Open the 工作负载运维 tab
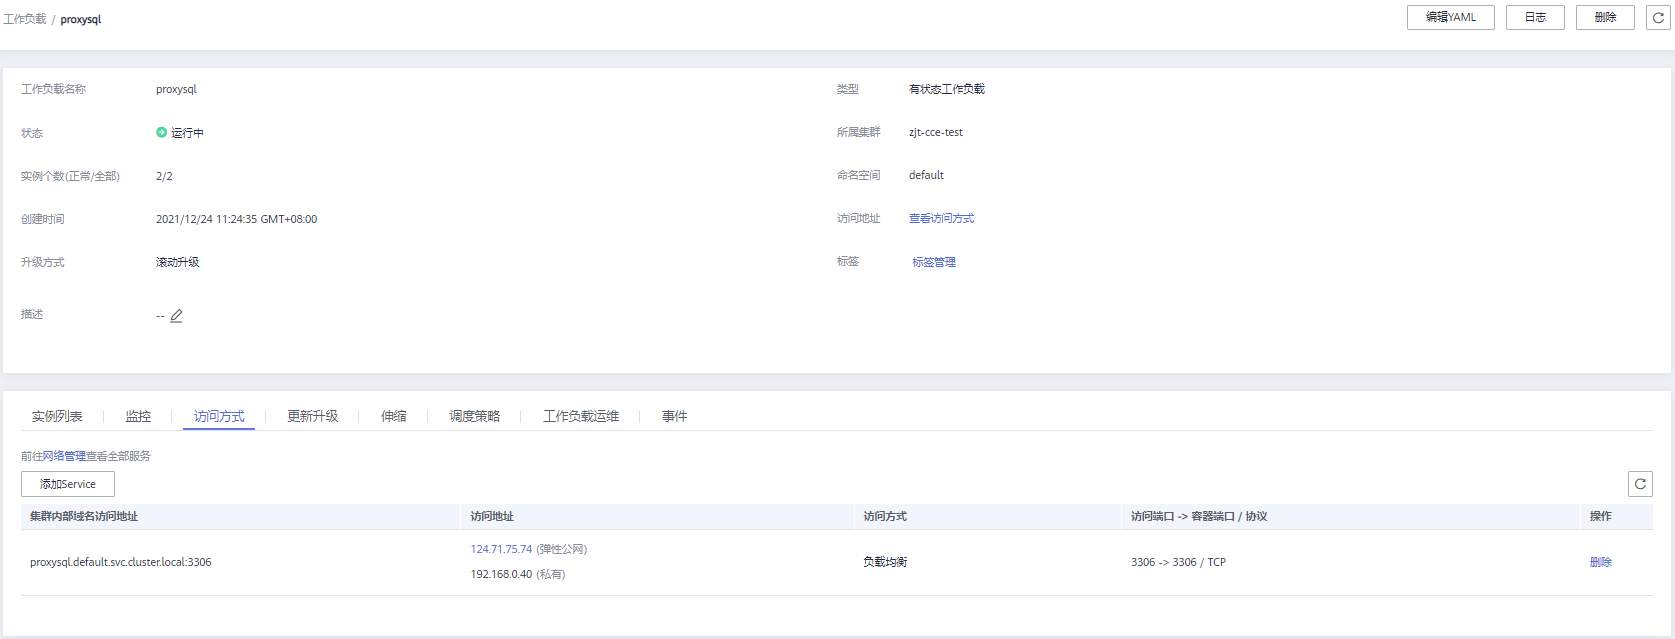This screenshot has height=639, width=1675. coord(581,416)
